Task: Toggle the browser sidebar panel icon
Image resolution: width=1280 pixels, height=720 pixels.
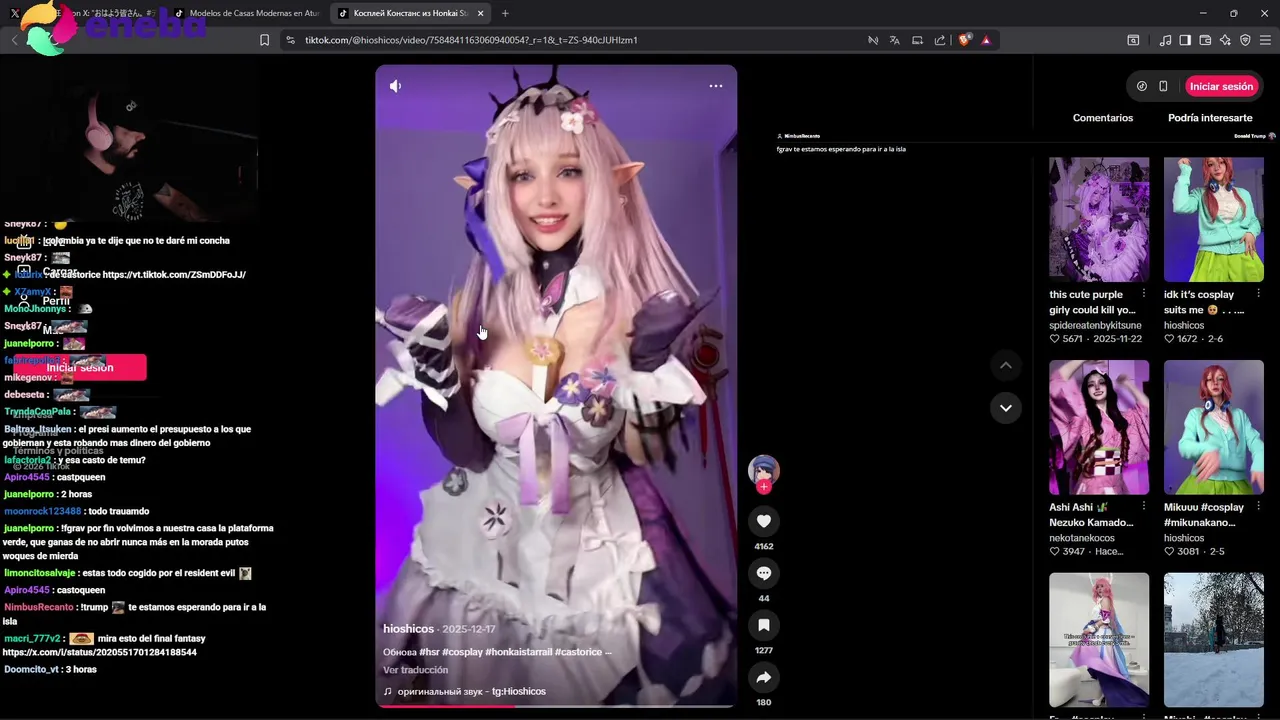Action: click(x=1185, y=40)
